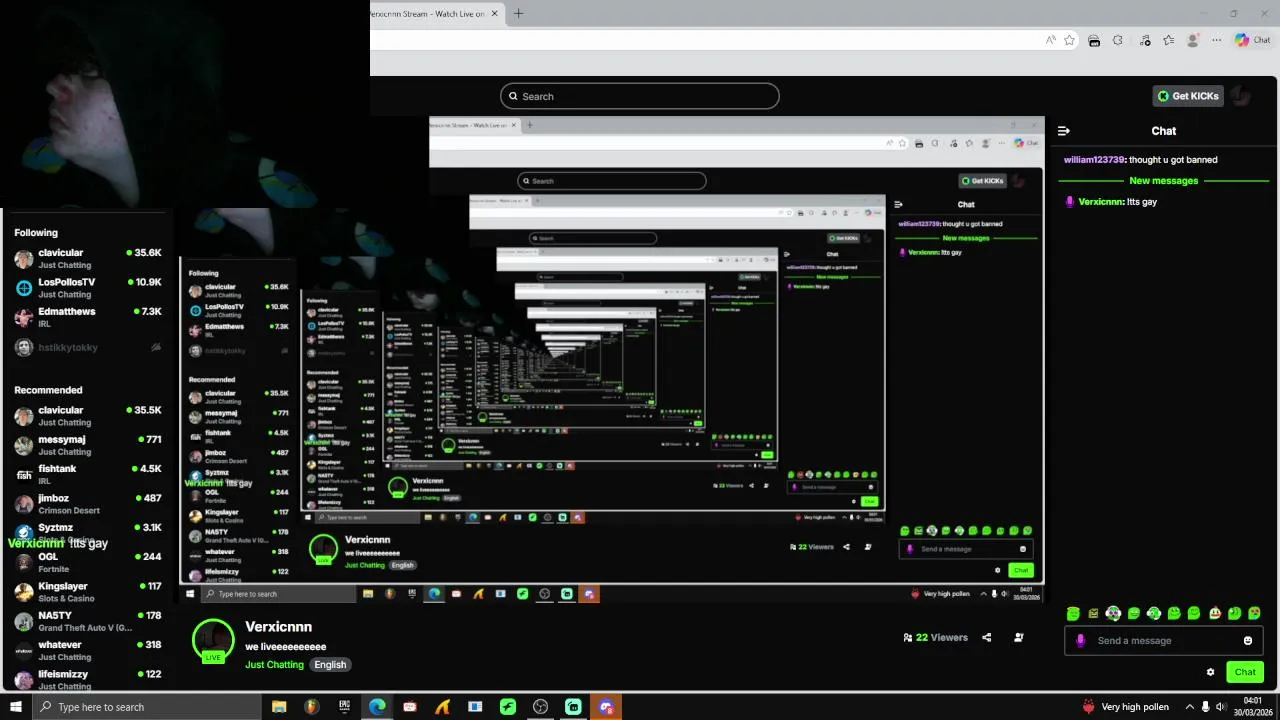Viewport: 1280px width, 720px height.
Task: Open recommended channel NASTY
Action: click(88, 621)
